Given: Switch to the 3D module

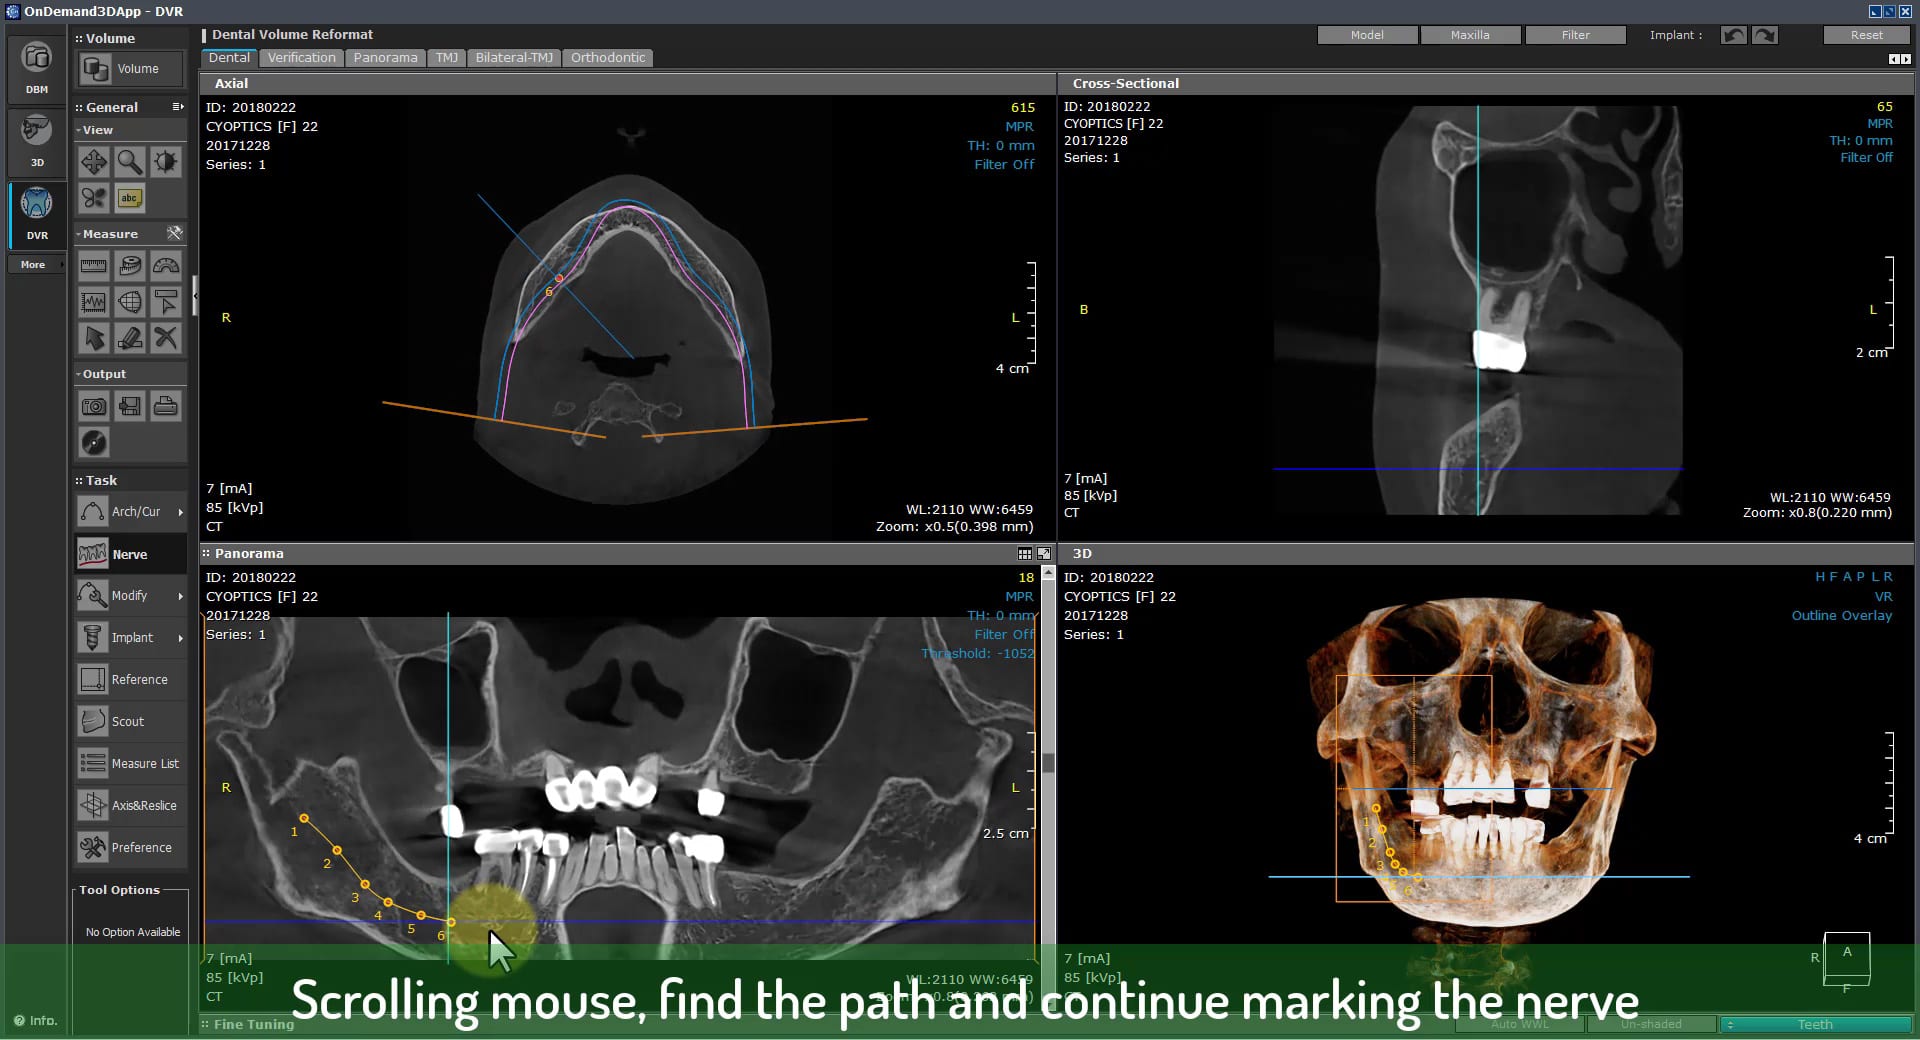Looking at the screenshot, I should coord(37,141).
